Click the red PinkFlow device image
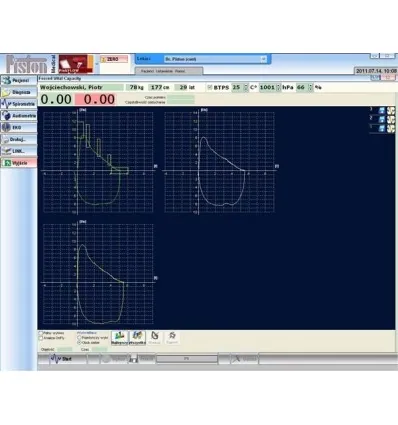This screenshot has width=398, height=425. (76, 64)
